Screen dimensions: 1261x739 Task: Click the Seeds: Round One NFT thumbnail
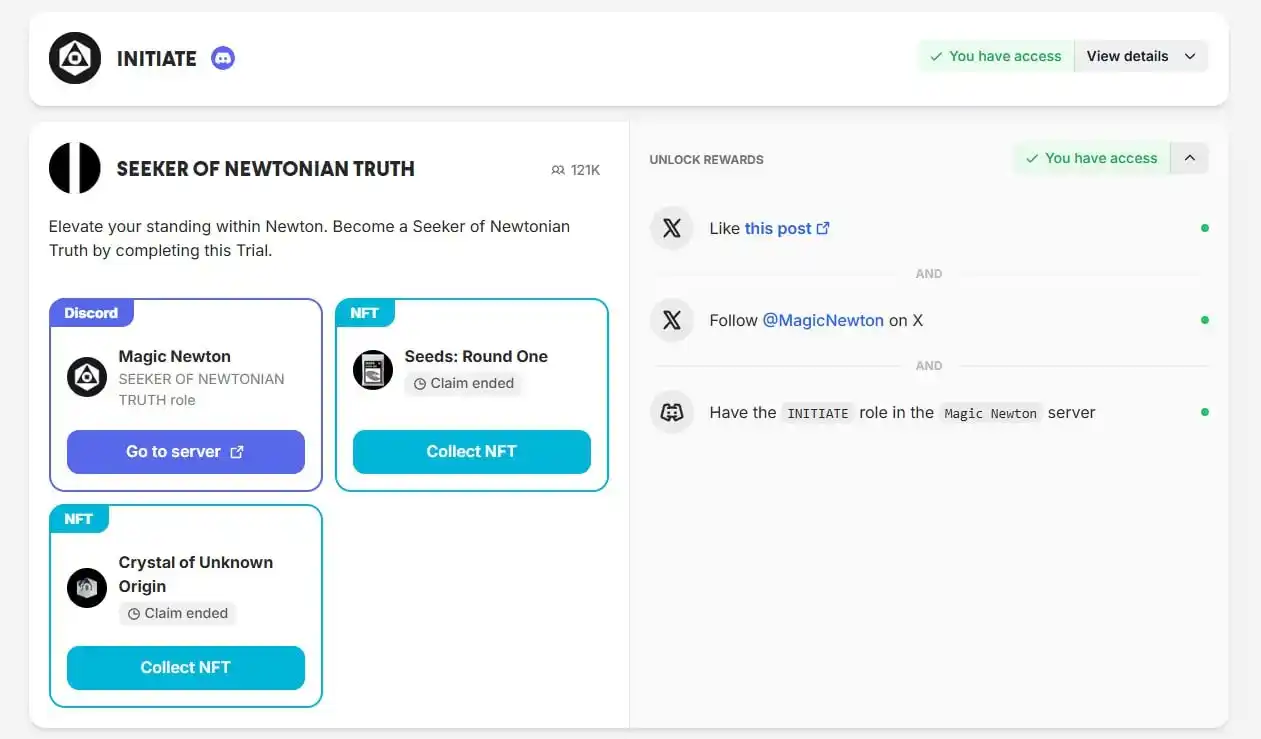pyautogui.click(x=373, y=370)
